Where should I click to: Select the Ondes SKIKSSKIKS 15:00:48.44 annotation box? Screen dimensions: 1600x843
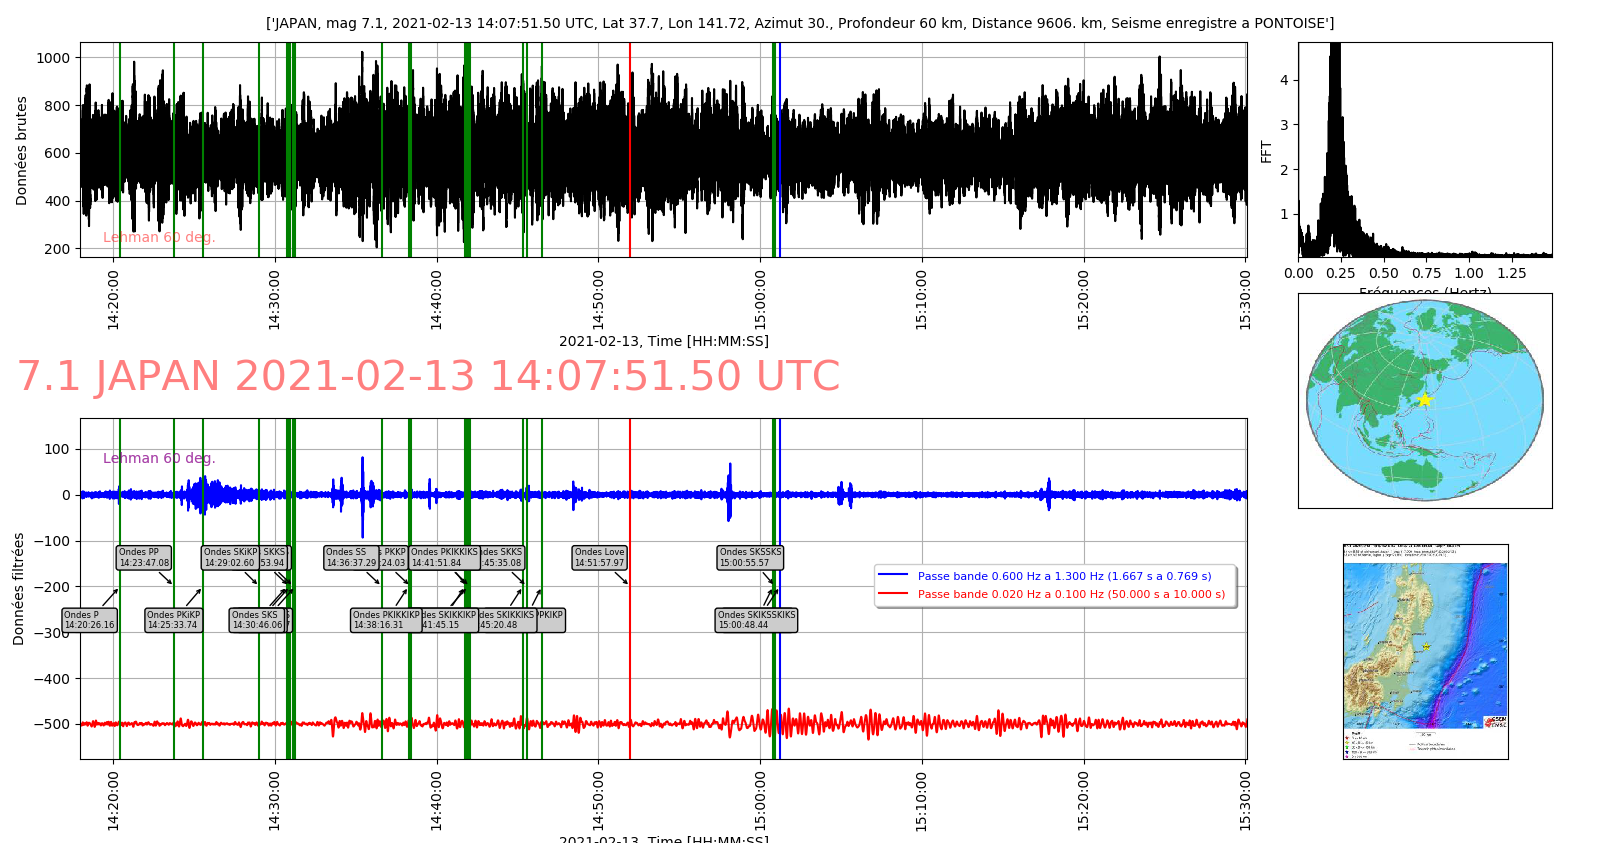(x=756, y=620)
